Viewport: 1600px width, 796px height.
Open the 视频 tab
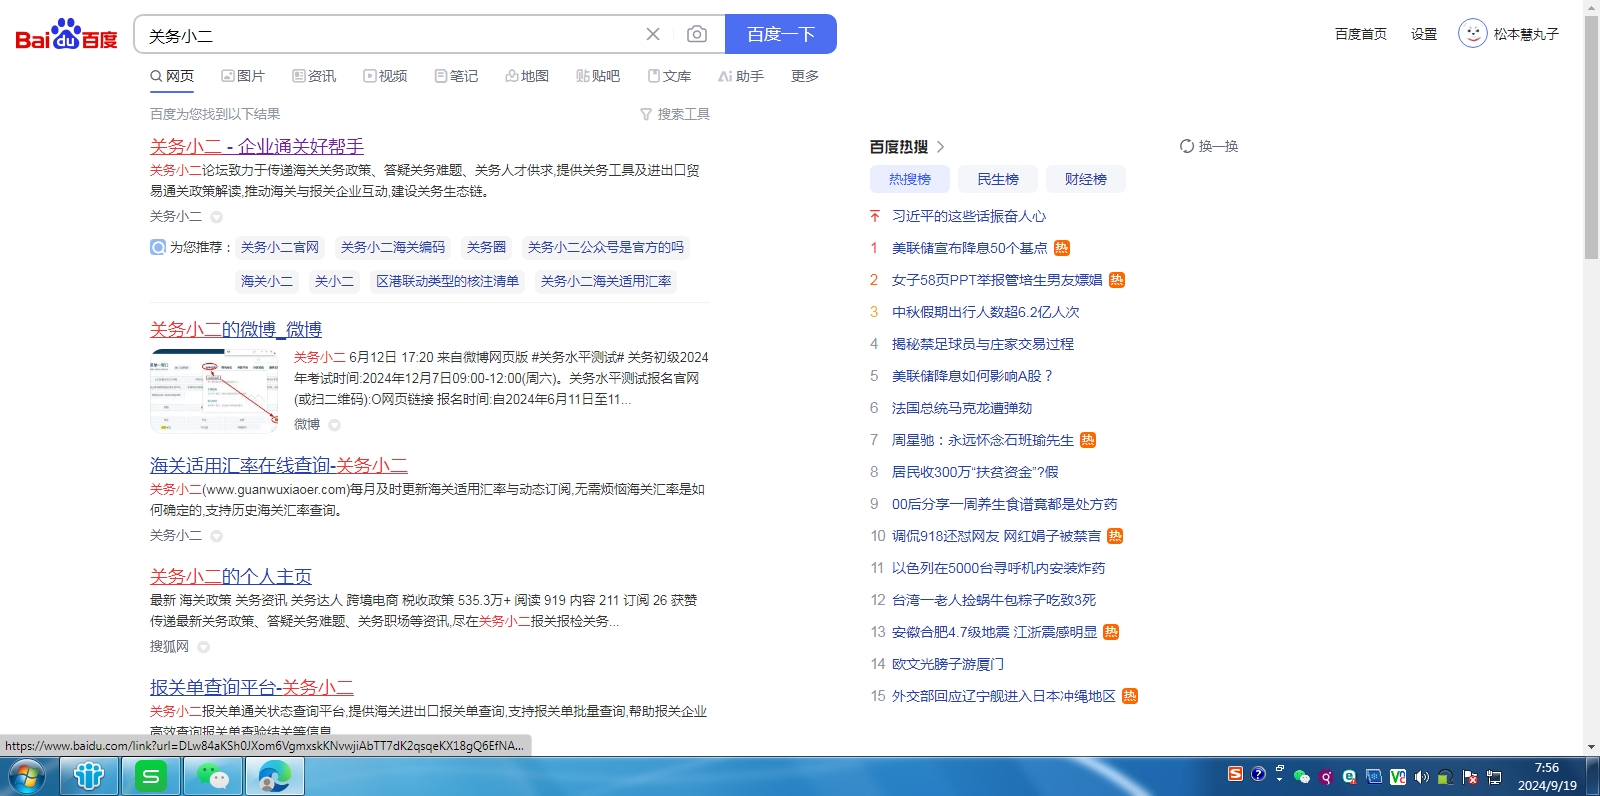[385, 76]
